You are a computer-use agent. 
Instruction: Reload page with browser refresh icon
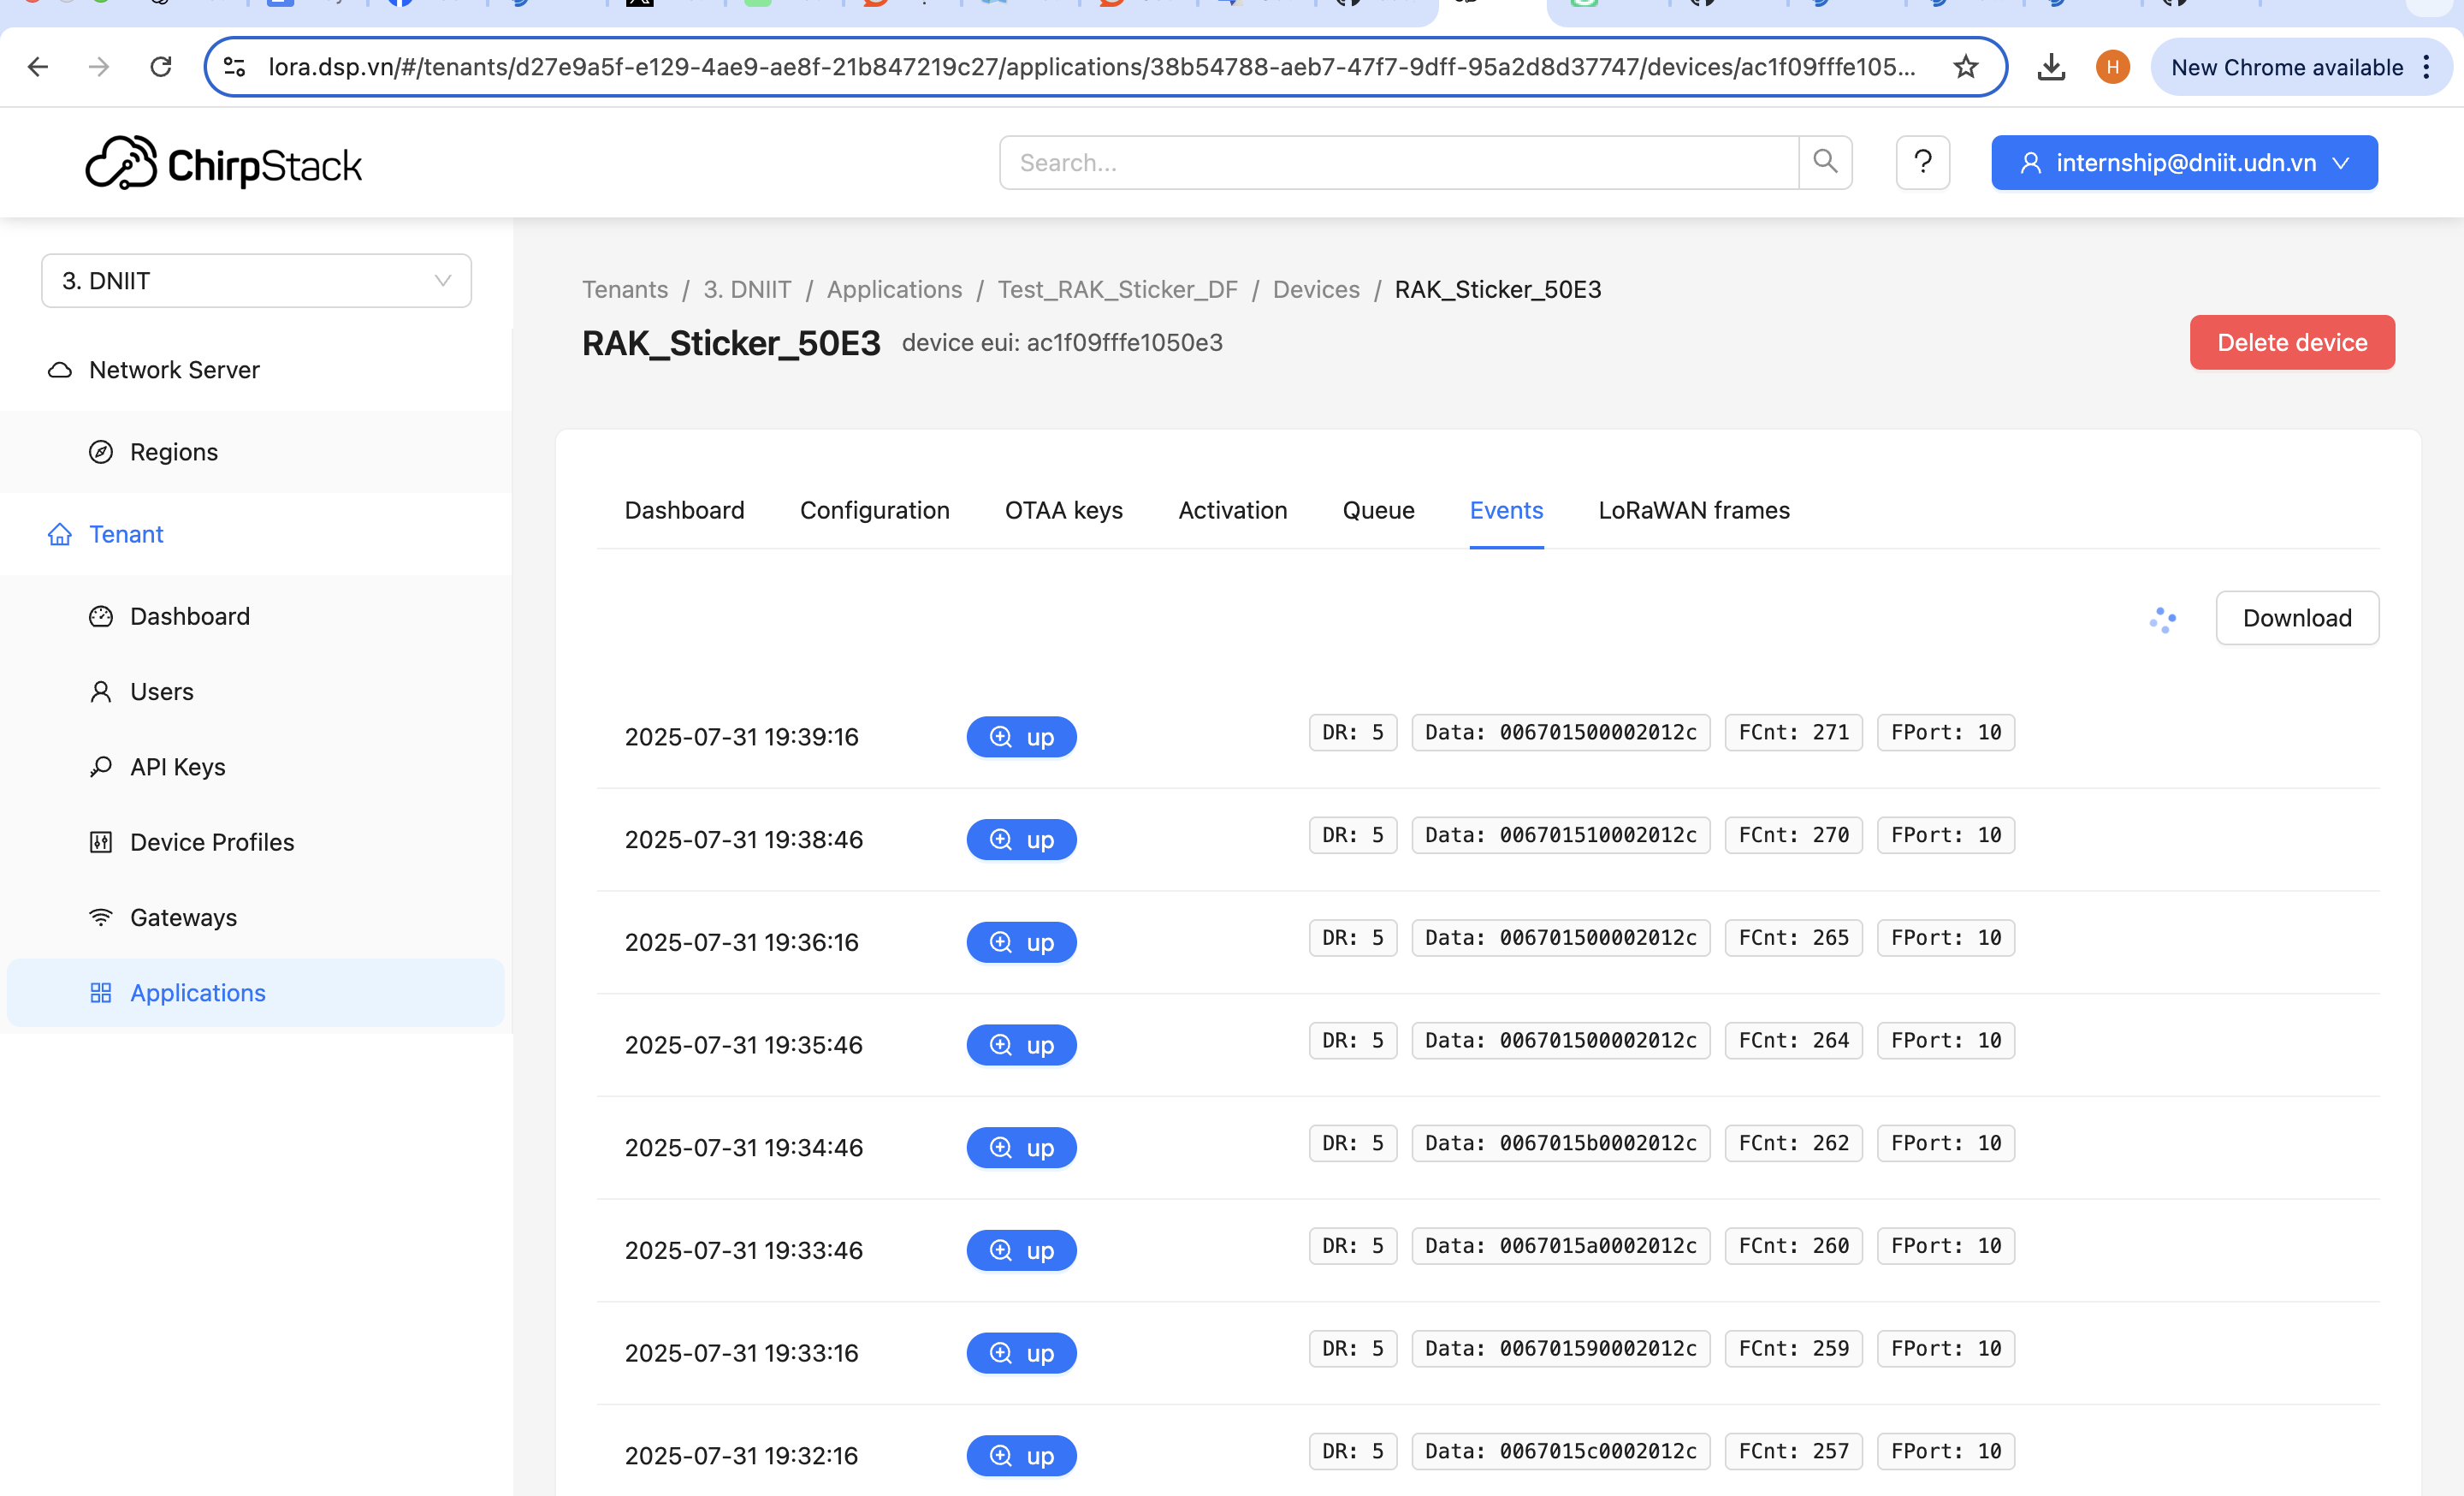tap(161, 67)
